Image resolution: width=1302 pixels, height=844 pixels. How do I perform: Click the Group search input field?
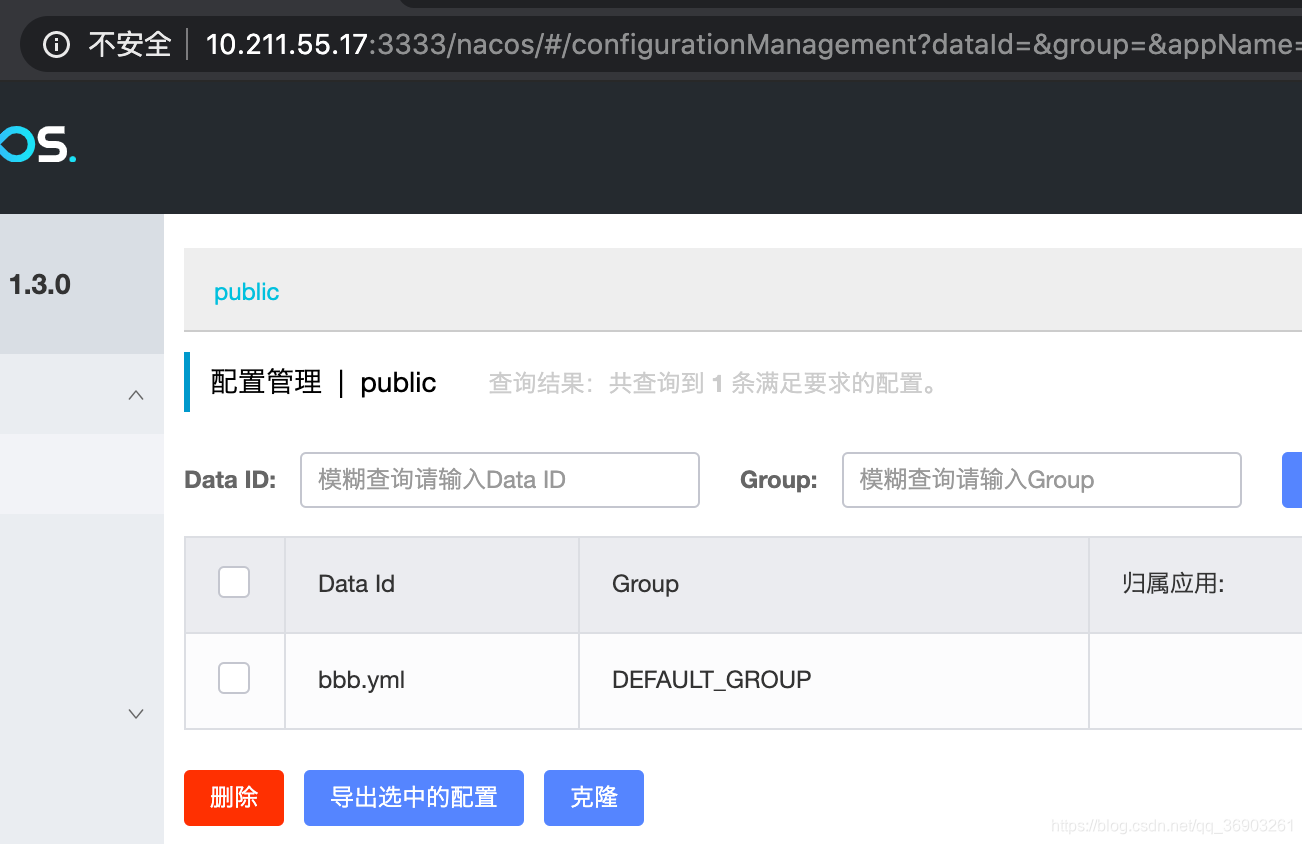pos(1042,480)
